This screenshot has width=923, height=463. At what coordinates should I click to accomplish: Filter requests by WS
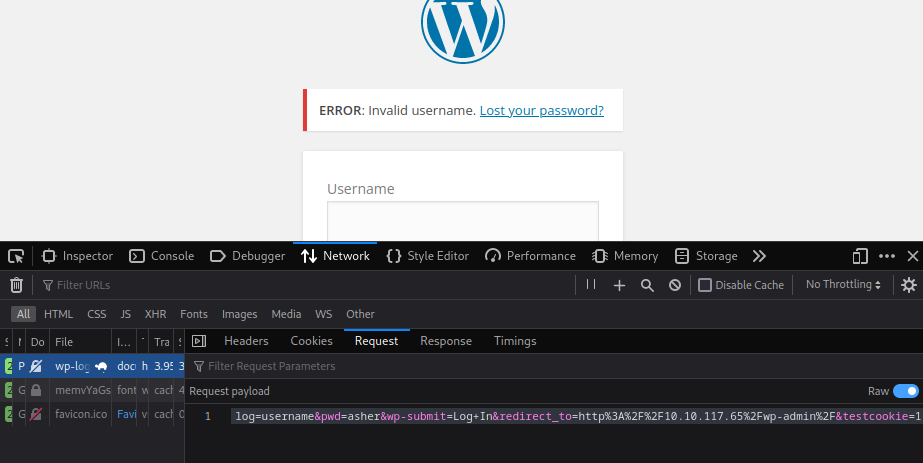click(x=323, y=314)
